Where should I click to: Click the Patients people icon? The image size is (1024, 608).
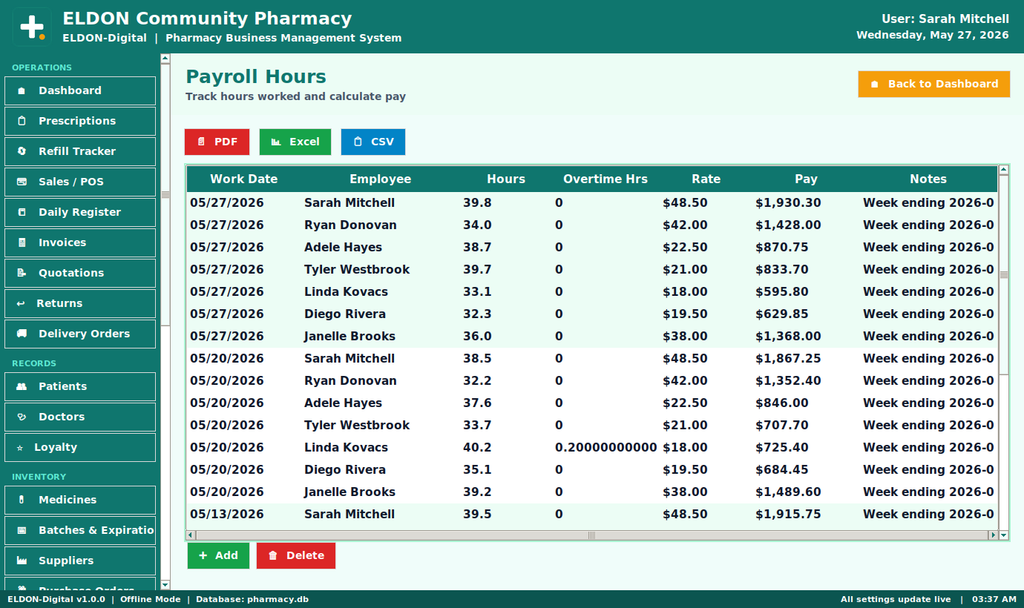pos(22,387)
